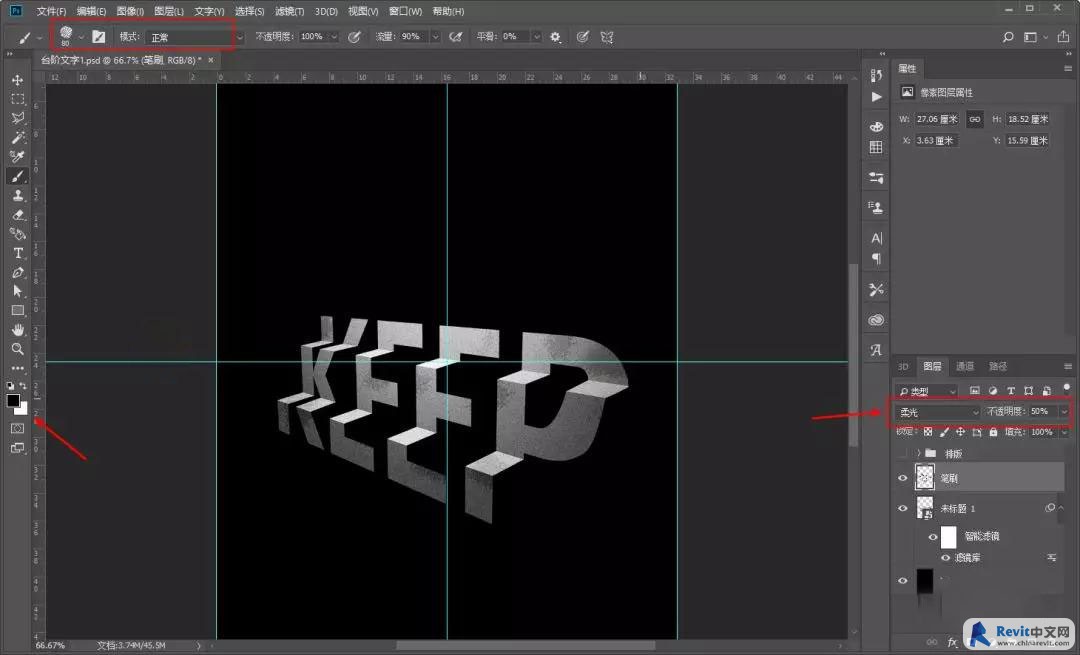Screen dimensions: 1080x655
Task: Select the Rectangle shape tool
Action: click(18, 311)
